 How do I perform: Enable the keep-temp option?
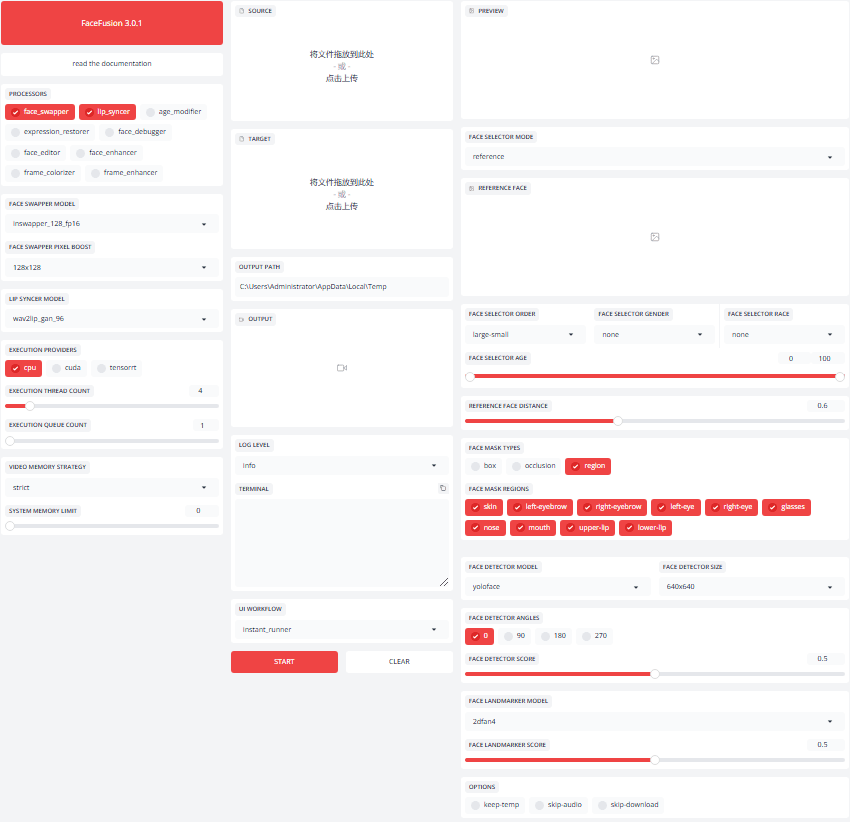495,805
